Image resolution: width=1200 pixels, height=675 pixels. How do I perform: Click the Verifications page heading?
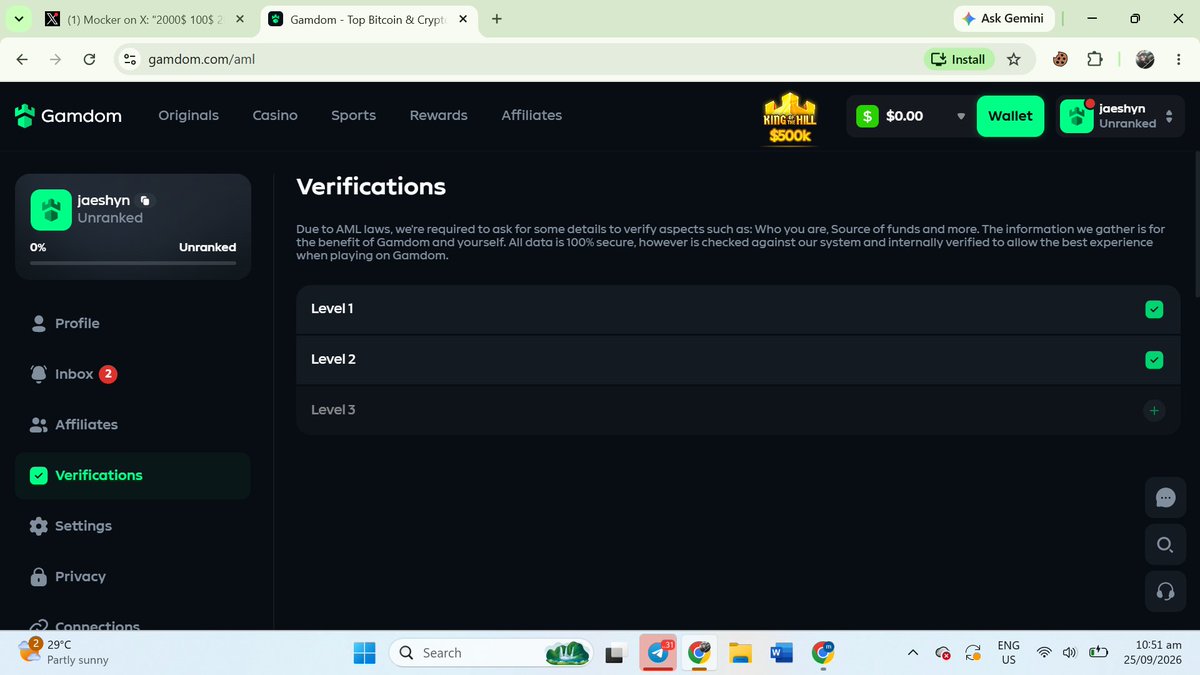click(x=371, y=186)
